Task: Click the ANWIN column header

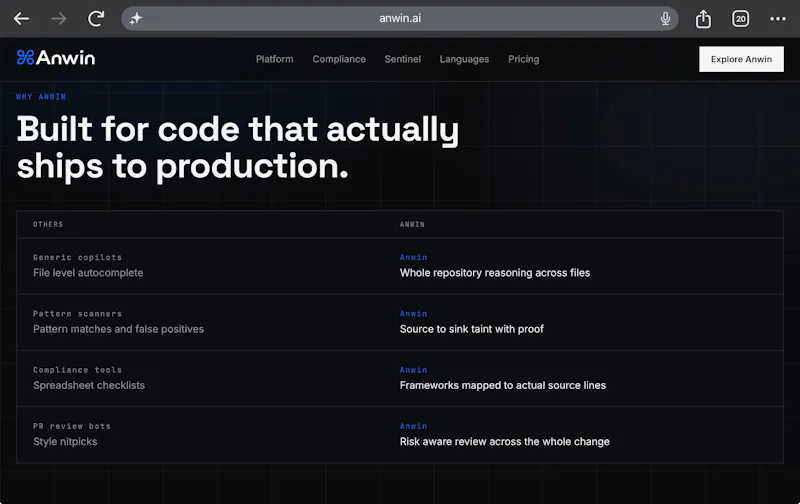Action: click(412, 224)
